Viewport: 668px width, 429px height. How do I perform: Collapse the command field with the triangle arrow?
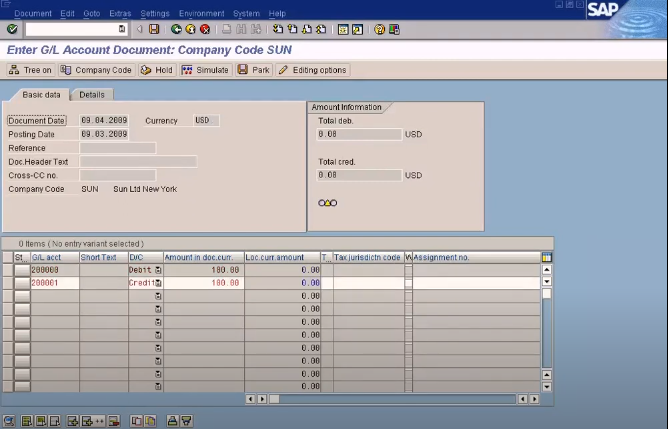click(139, 29)
